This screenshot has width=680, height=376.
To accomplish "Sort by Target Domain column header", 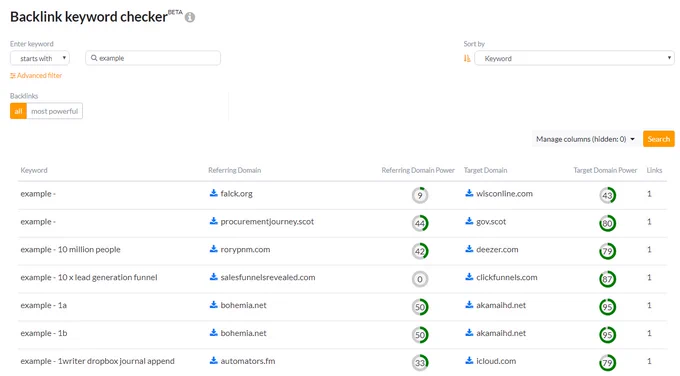I will (485, 170).
